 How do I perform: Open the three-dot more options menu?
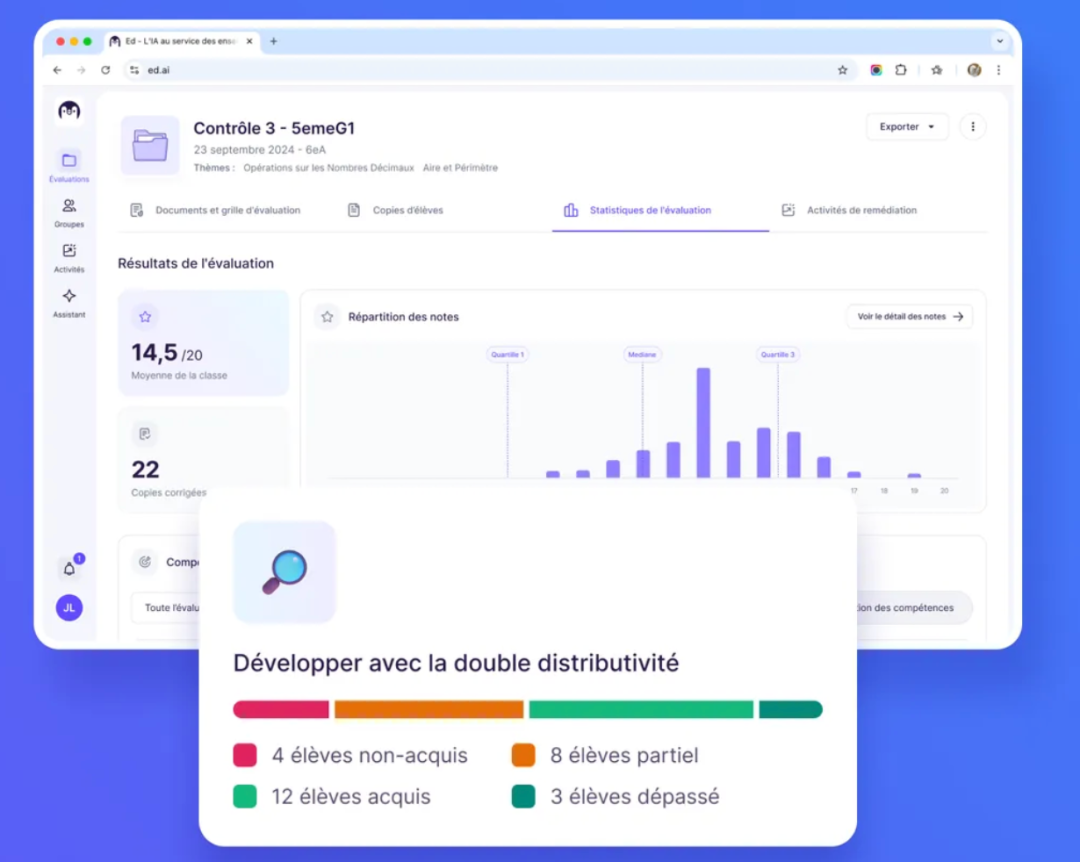click(x=973, y=127)
